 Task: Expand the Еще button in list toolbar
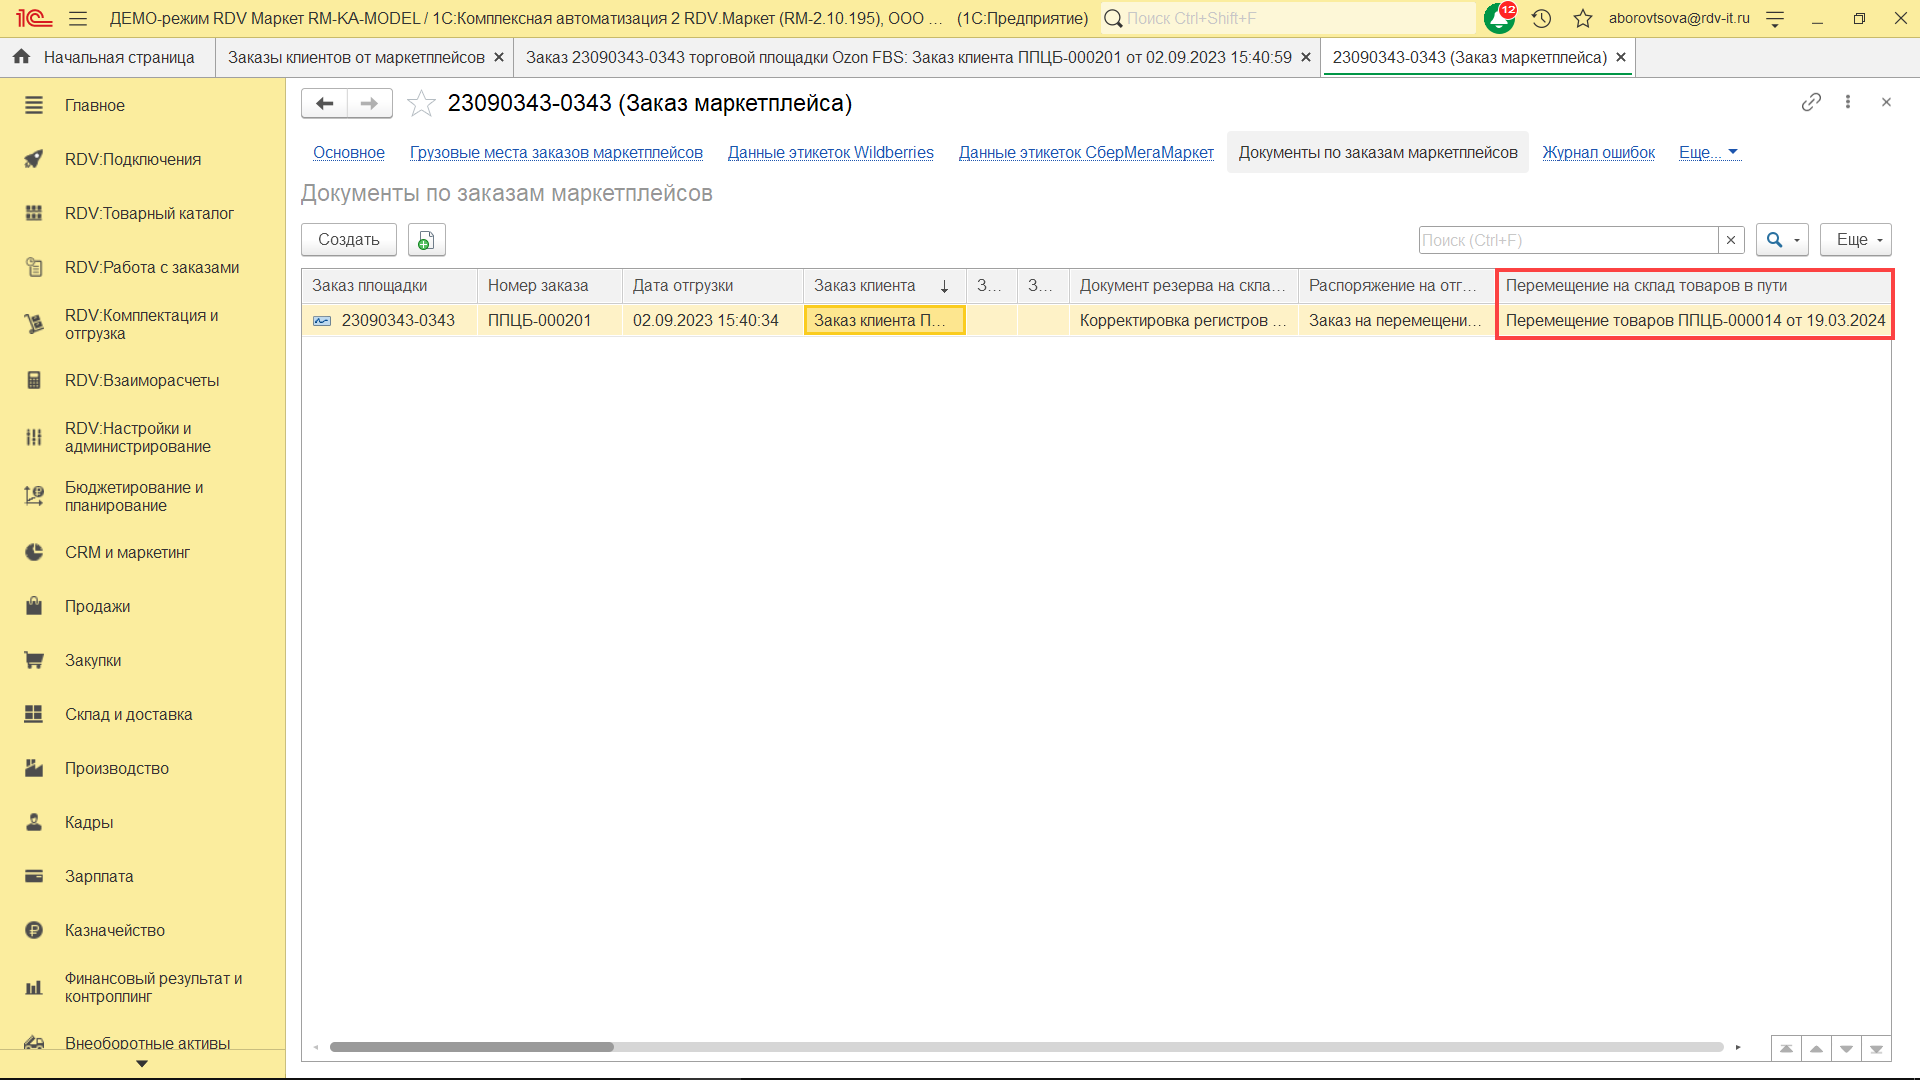click(1856, 240)
